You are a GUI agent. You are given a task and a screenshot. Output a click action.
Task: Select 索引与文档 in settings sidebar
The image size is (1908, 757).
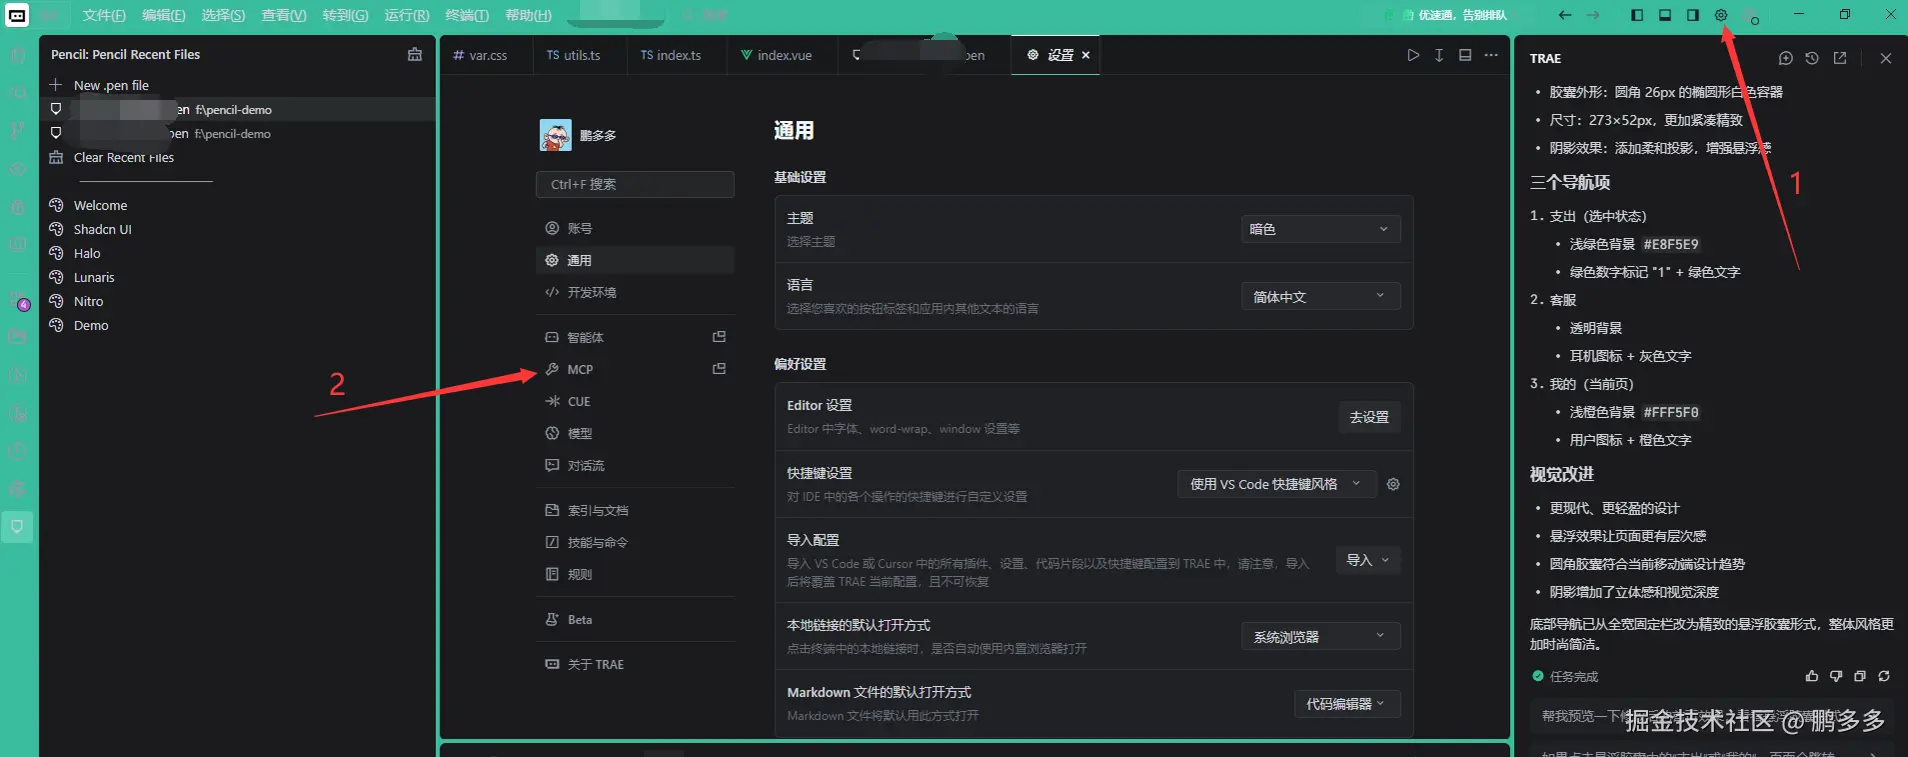pos(635,510)
